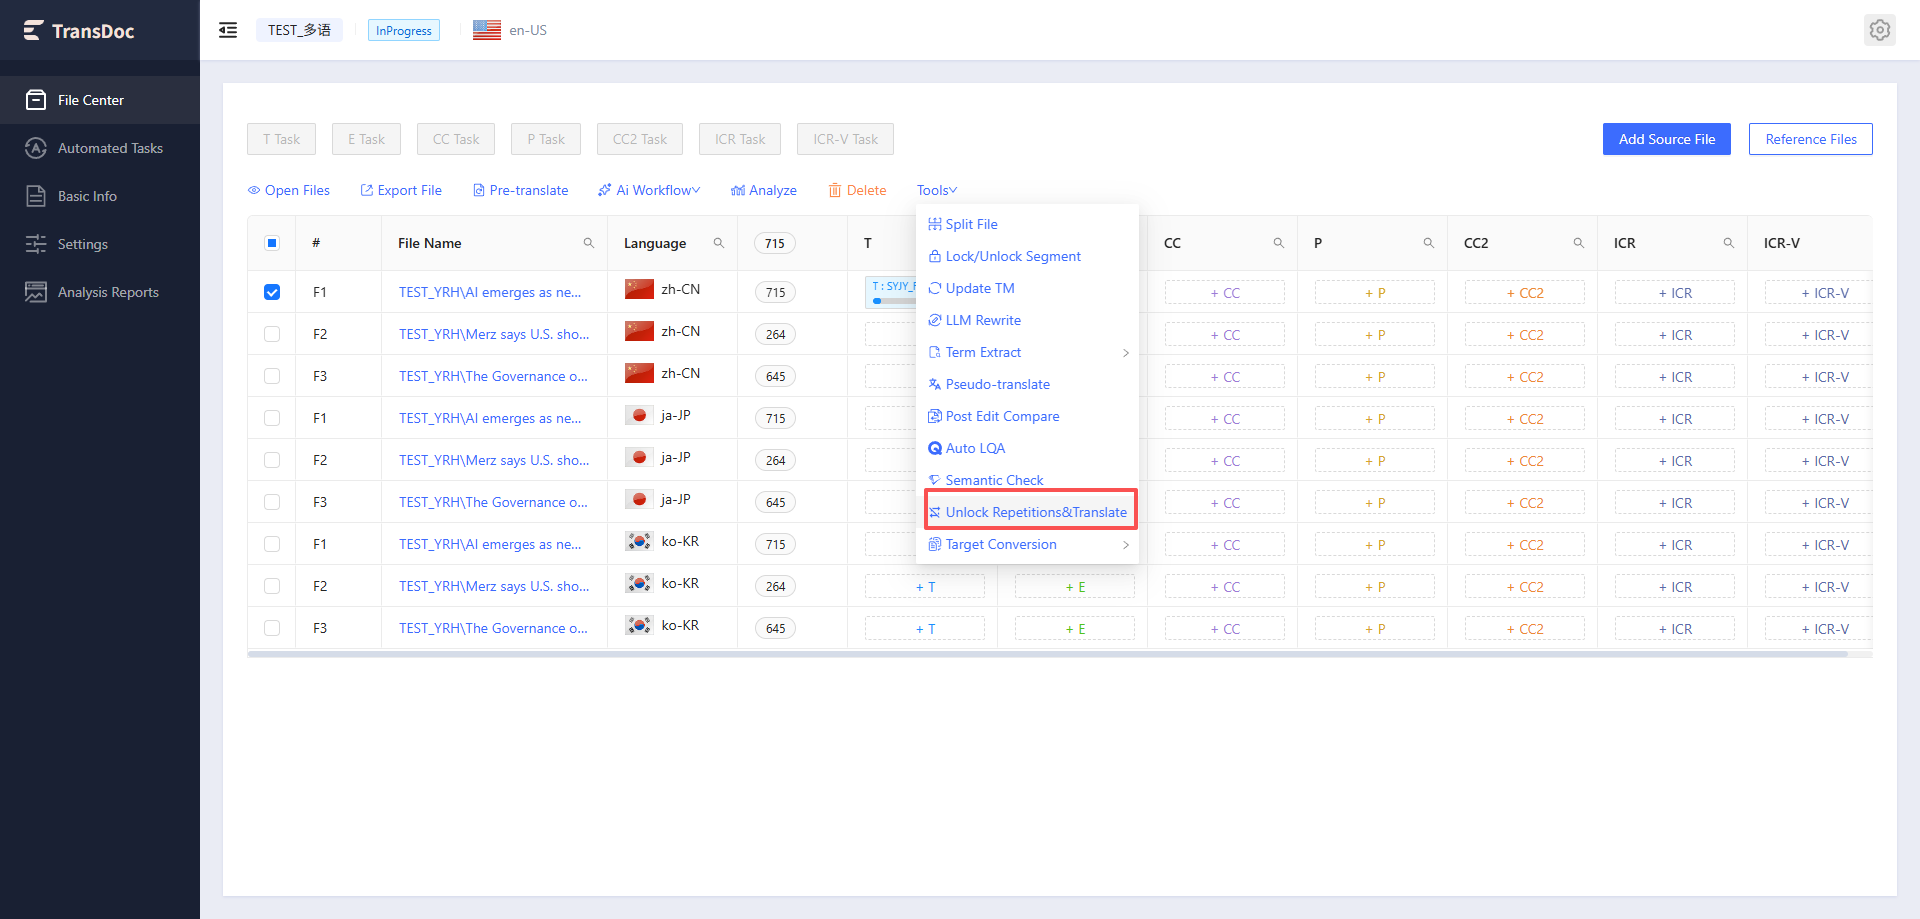The height and width of the screenshot is (919, 1920).
Task: Check the ko-KR F3 row checkbox
Action: coord(272,628)
